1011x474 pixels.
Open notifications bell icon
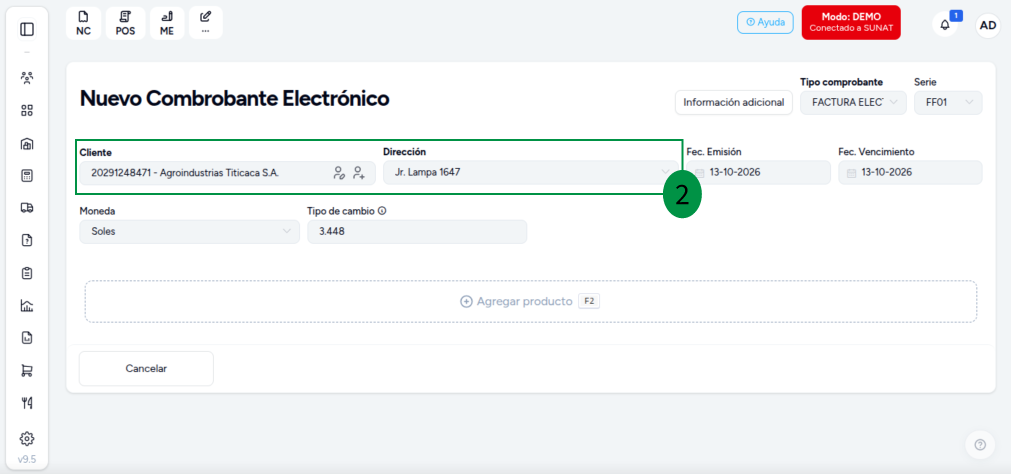[x=945, y=25]
